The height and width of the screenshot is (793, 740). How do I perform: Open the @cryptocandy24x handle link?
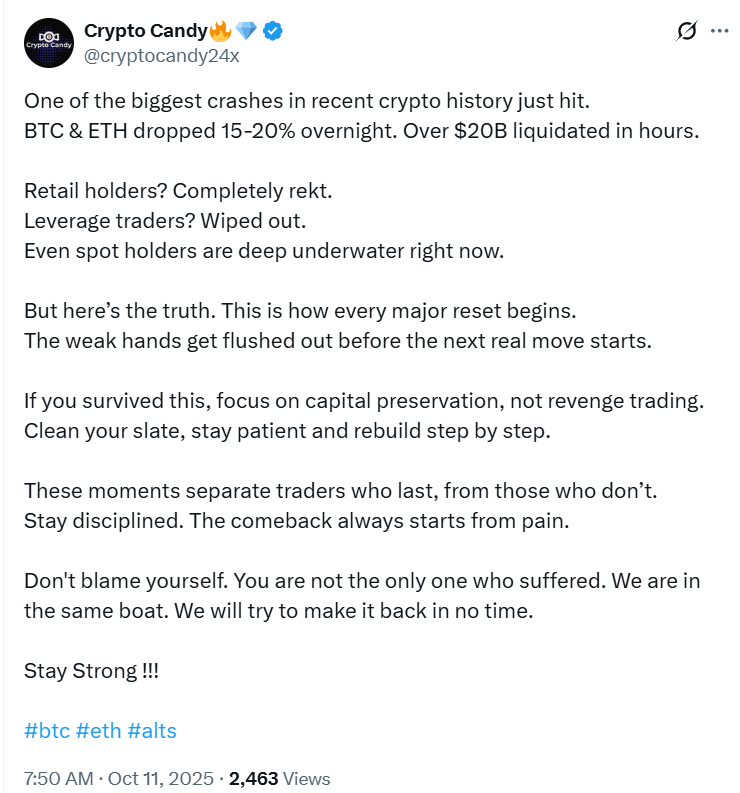click(161, 55)
